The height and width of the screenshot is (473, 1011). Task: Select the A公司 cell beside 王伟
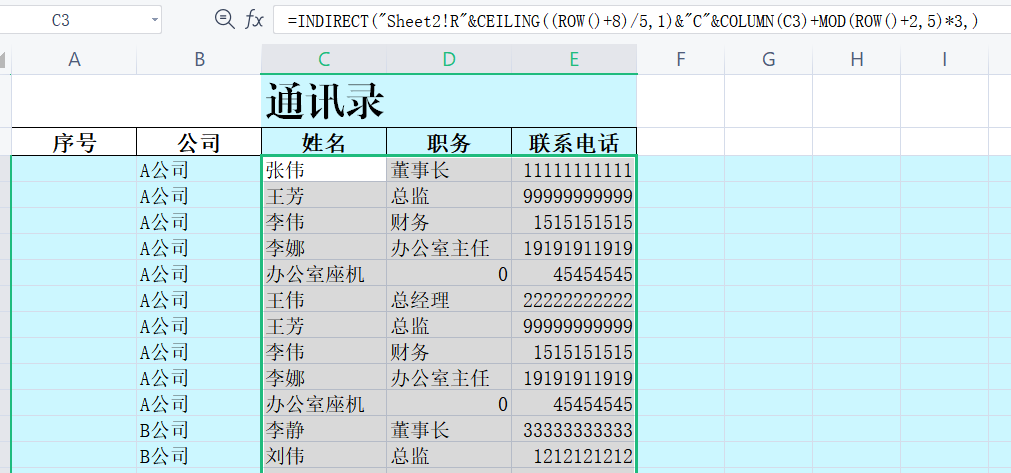click(x=199, y=300)
